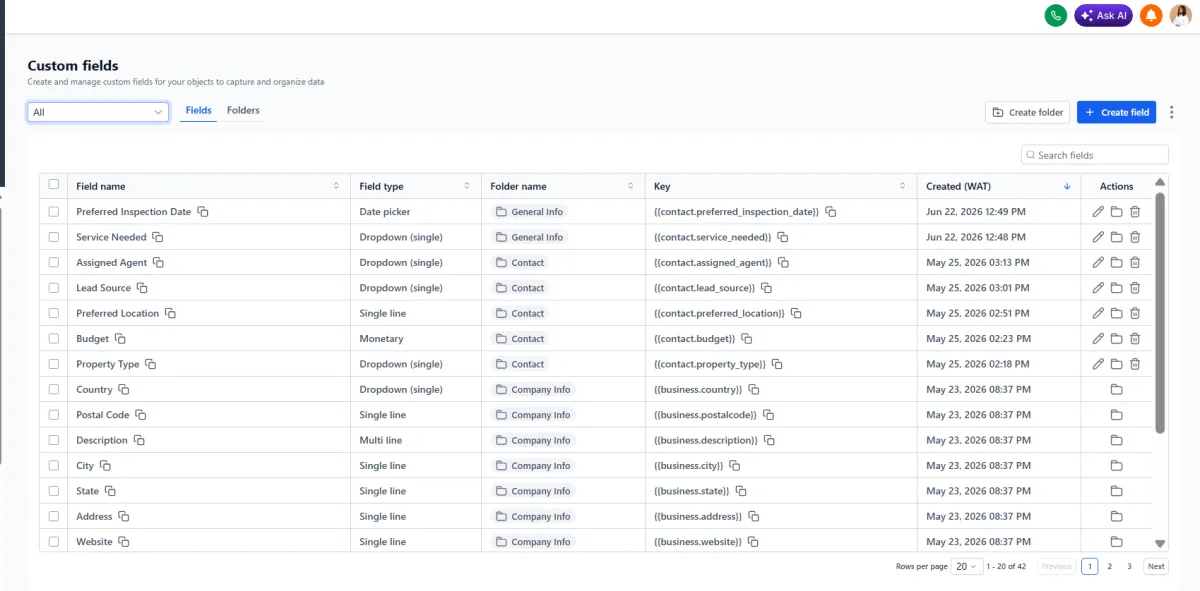Delete the Property Type field
Image resolution: width=1200 pixels, height=591 pixels.
[1135, 364]
